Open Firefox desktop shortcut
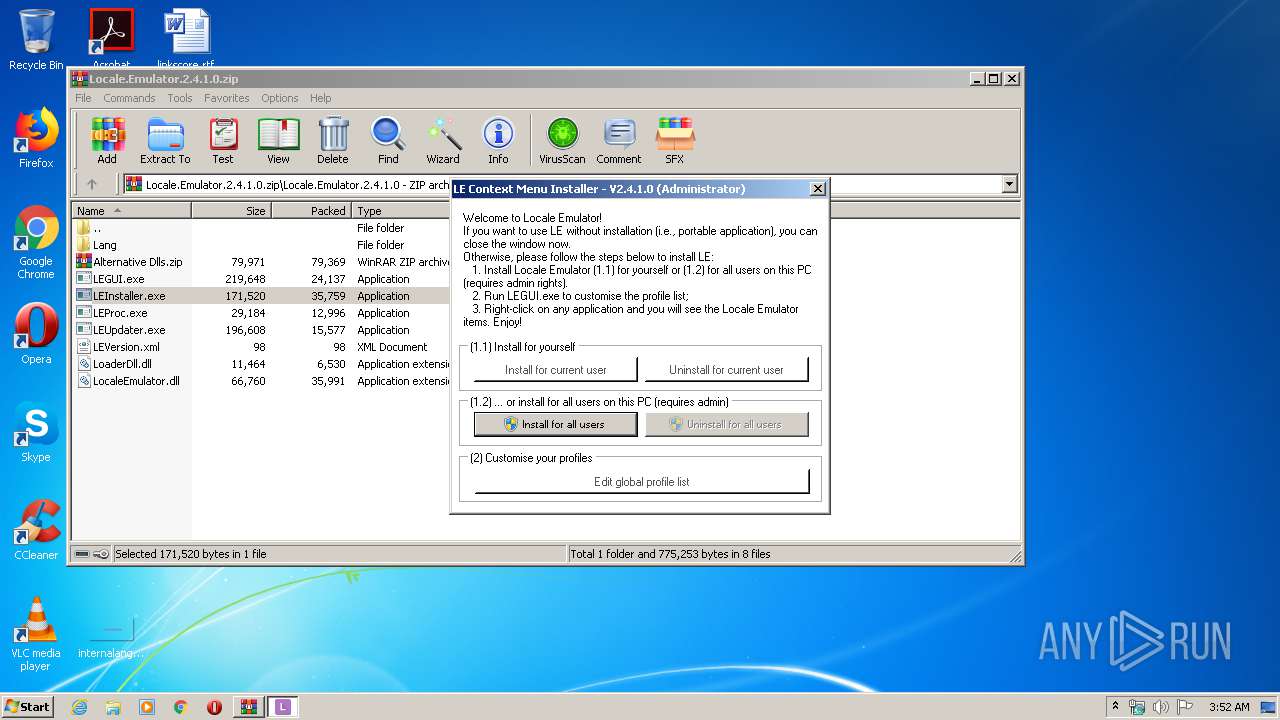Viewport: 1280px width, 720px height. tap(36, 138)
